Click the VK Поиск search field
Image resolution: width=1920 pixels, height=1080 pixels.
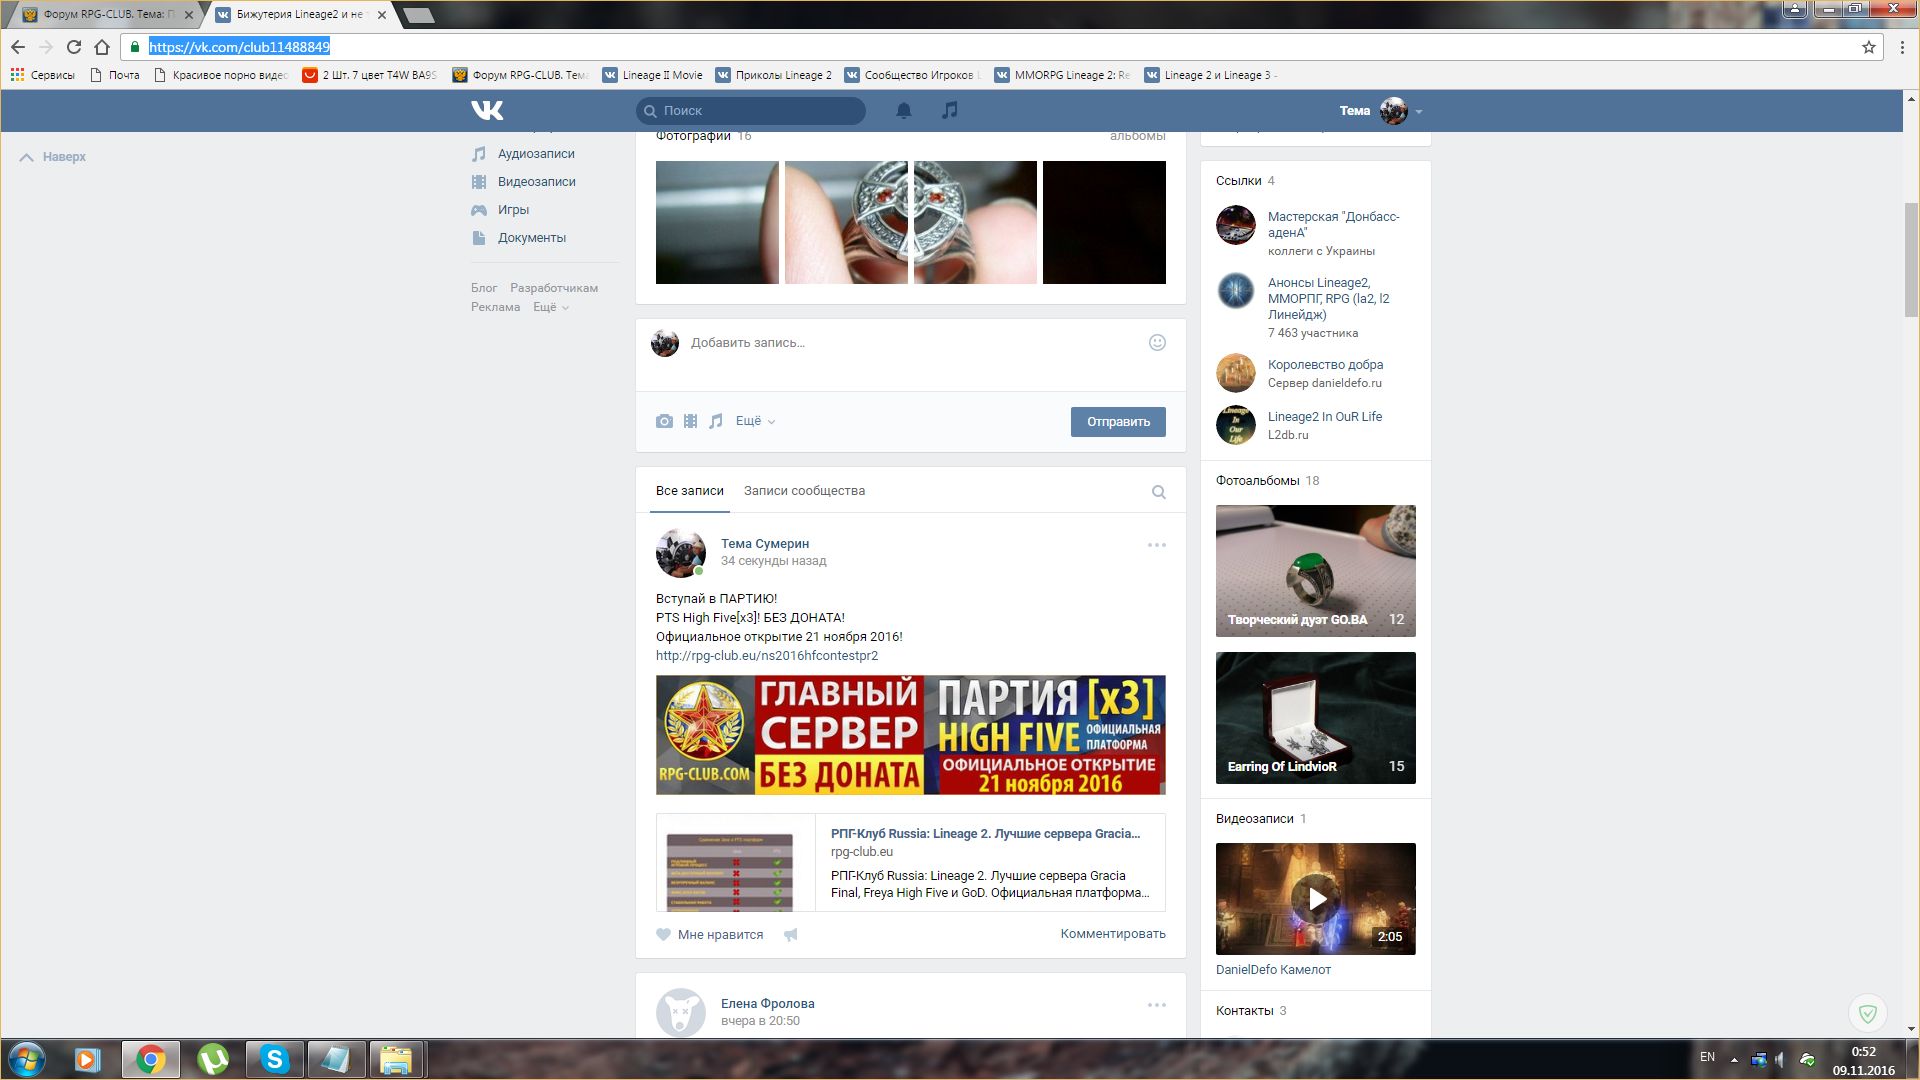pyautogui.click(x=751, y=111)
